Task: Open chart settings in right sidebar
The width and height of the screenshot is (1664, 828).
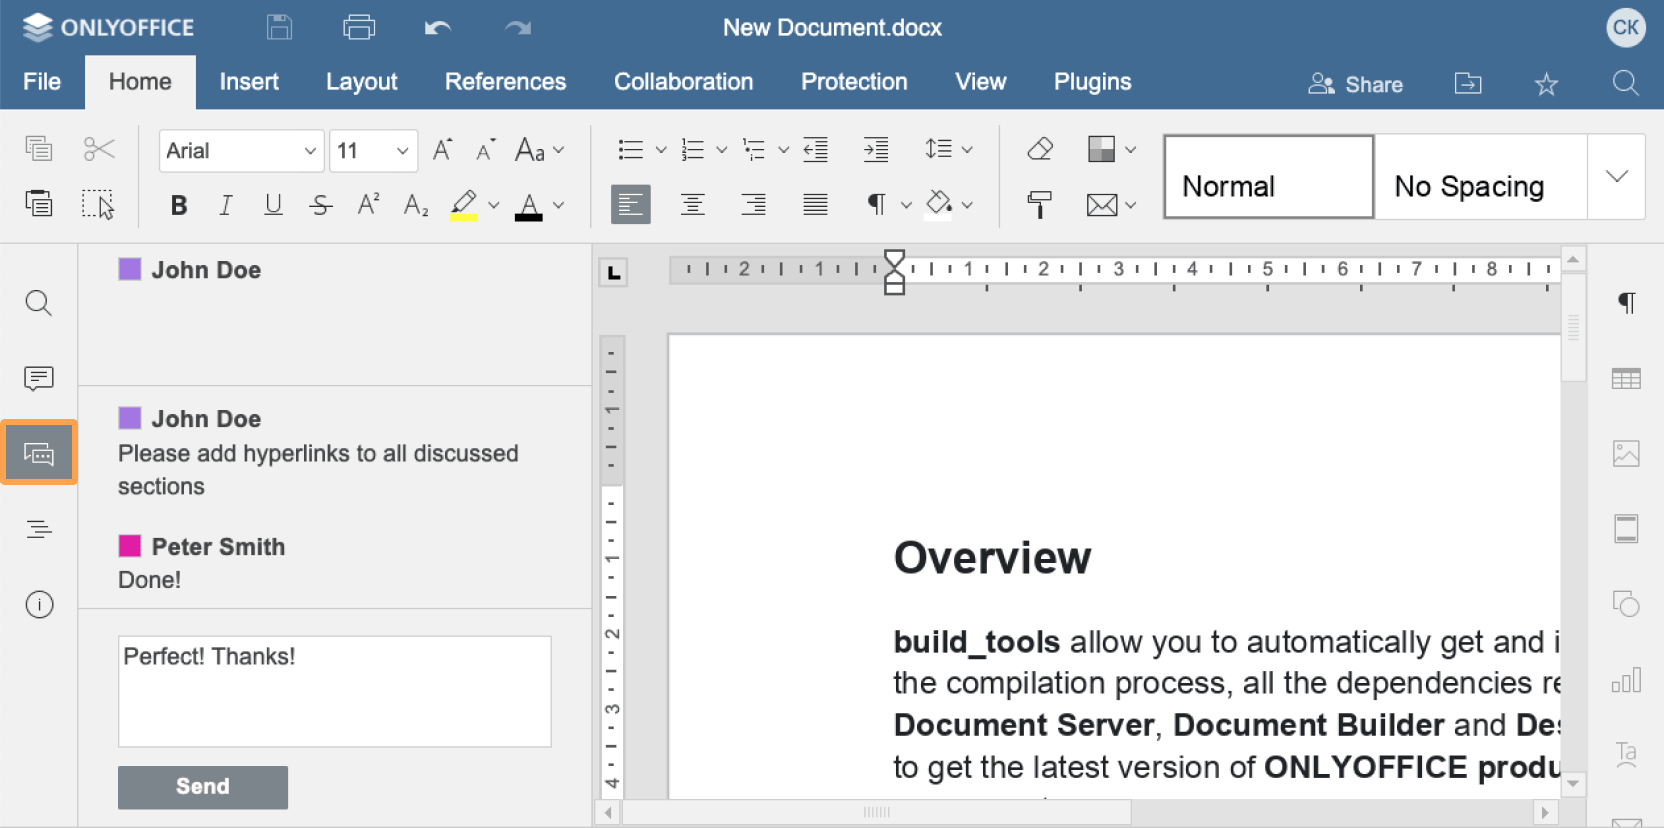Action: point(1626,680)
